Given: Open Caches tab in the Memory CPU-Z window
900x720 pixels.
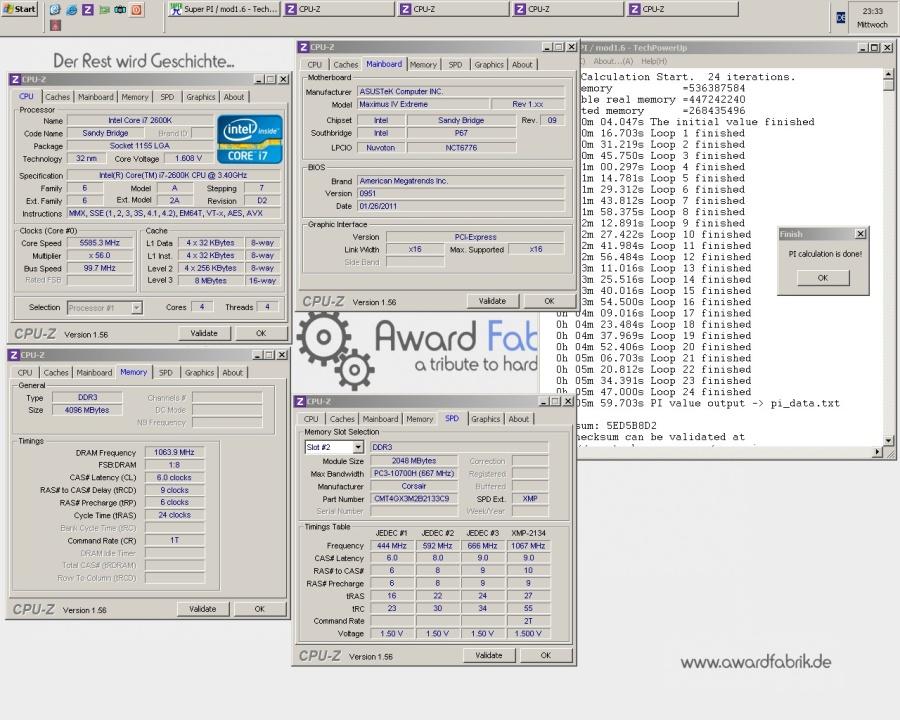Looking at the screenshot, I should click(56, 373).
